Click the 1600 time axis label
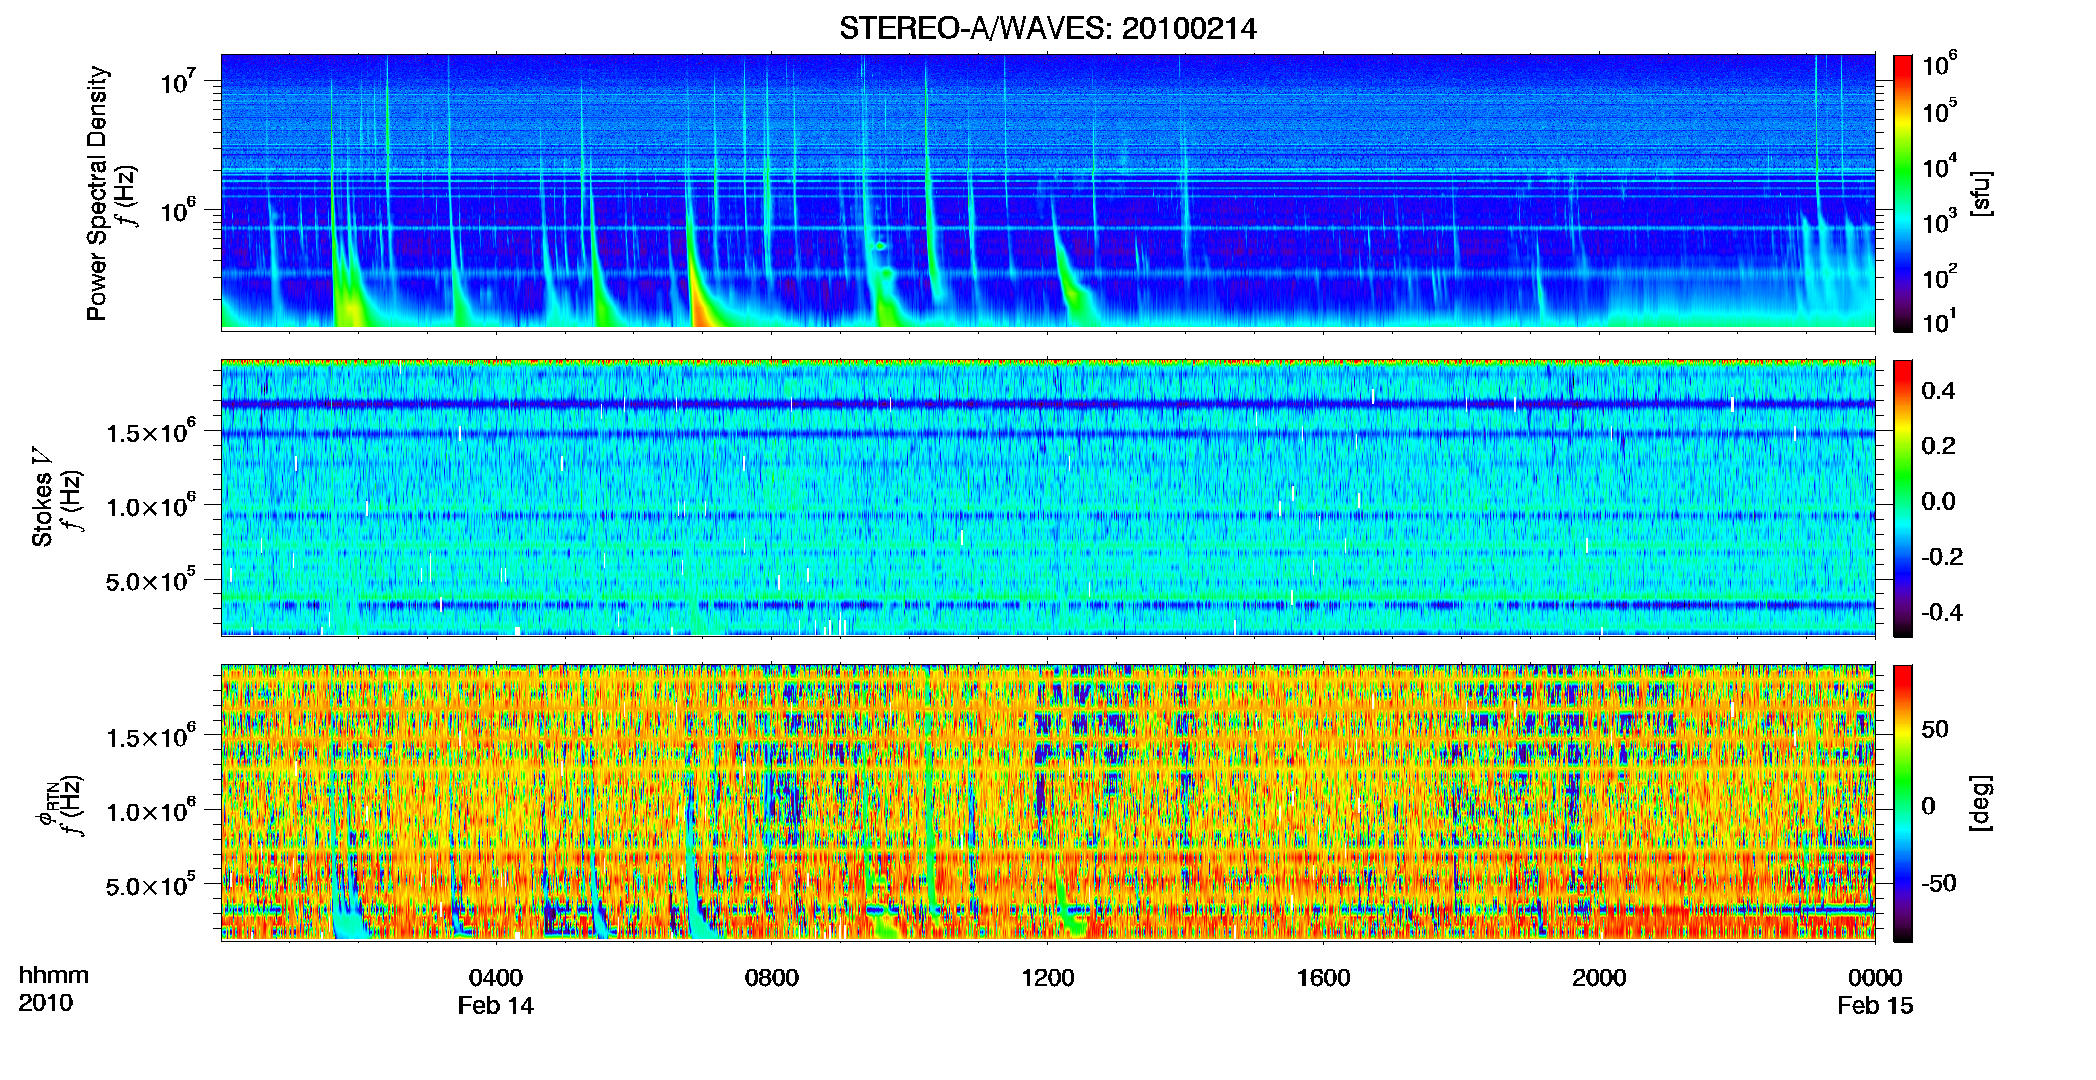 click(x=1323, y=977)
